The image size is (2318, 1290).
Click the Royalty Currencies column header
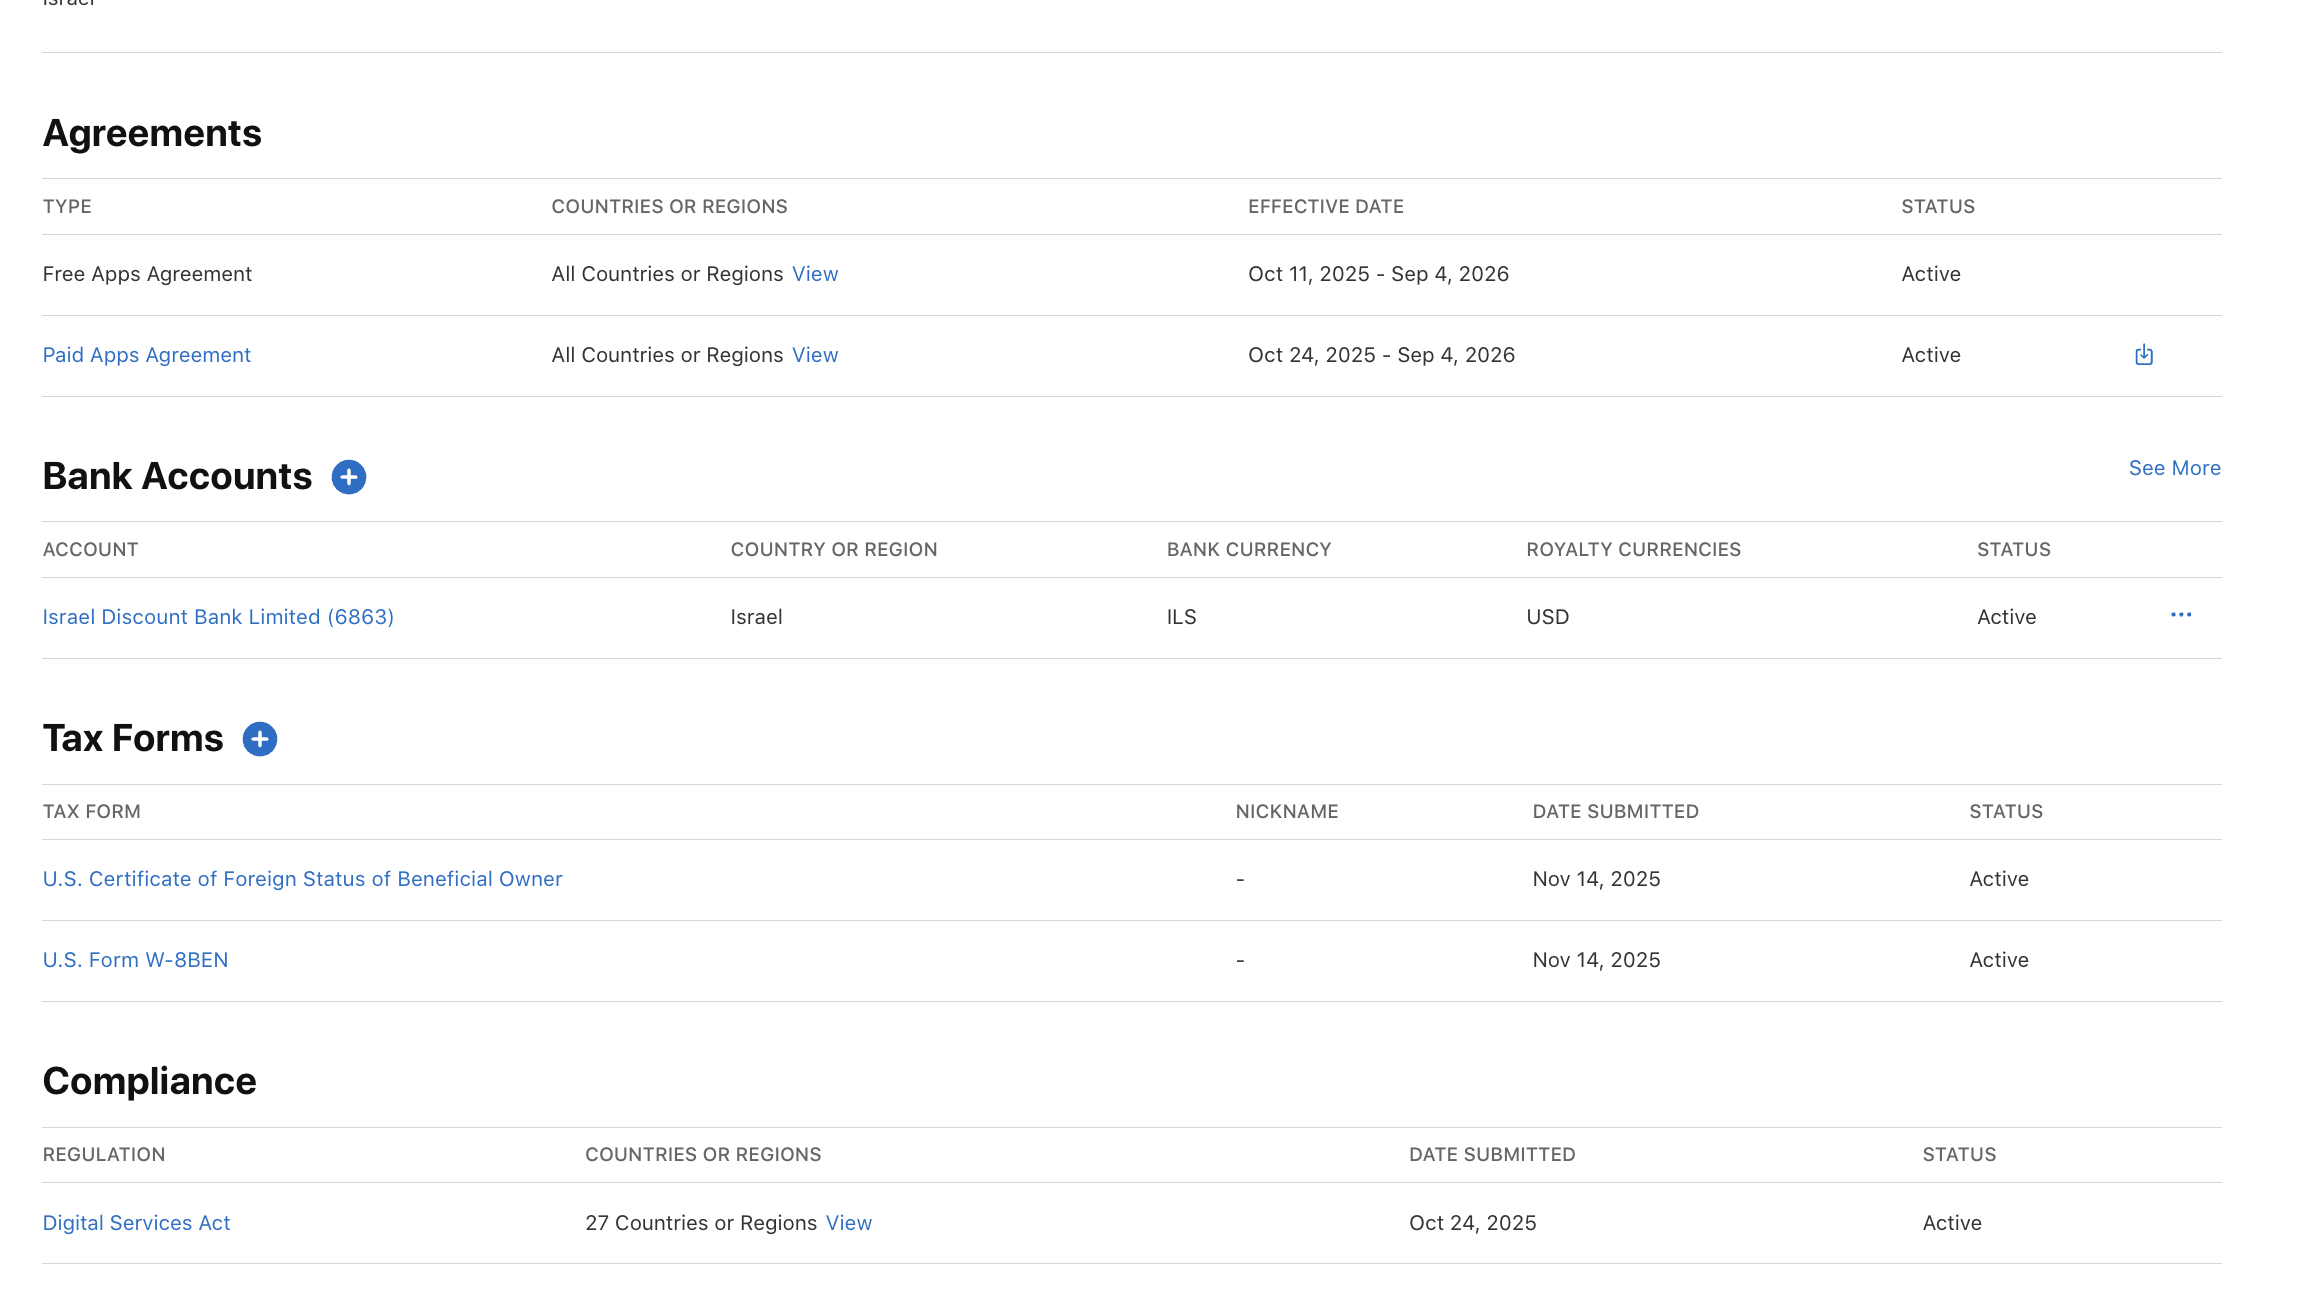(1633, 550)
